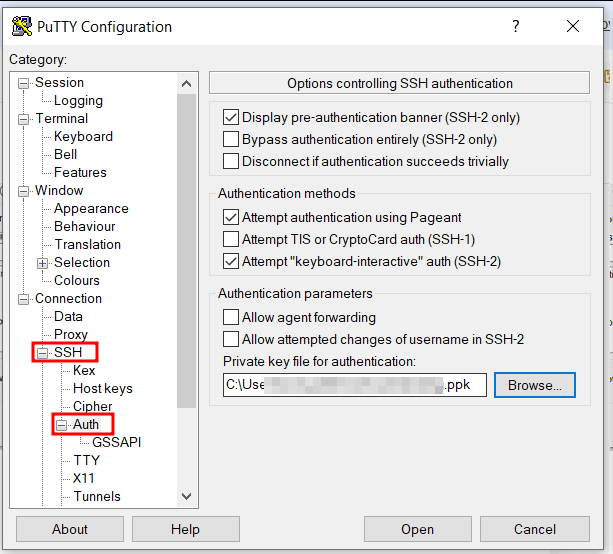The image size is (613, 554).
Task: Check Disconnect if authentication succeeds trivially
Action: (231, 161)
